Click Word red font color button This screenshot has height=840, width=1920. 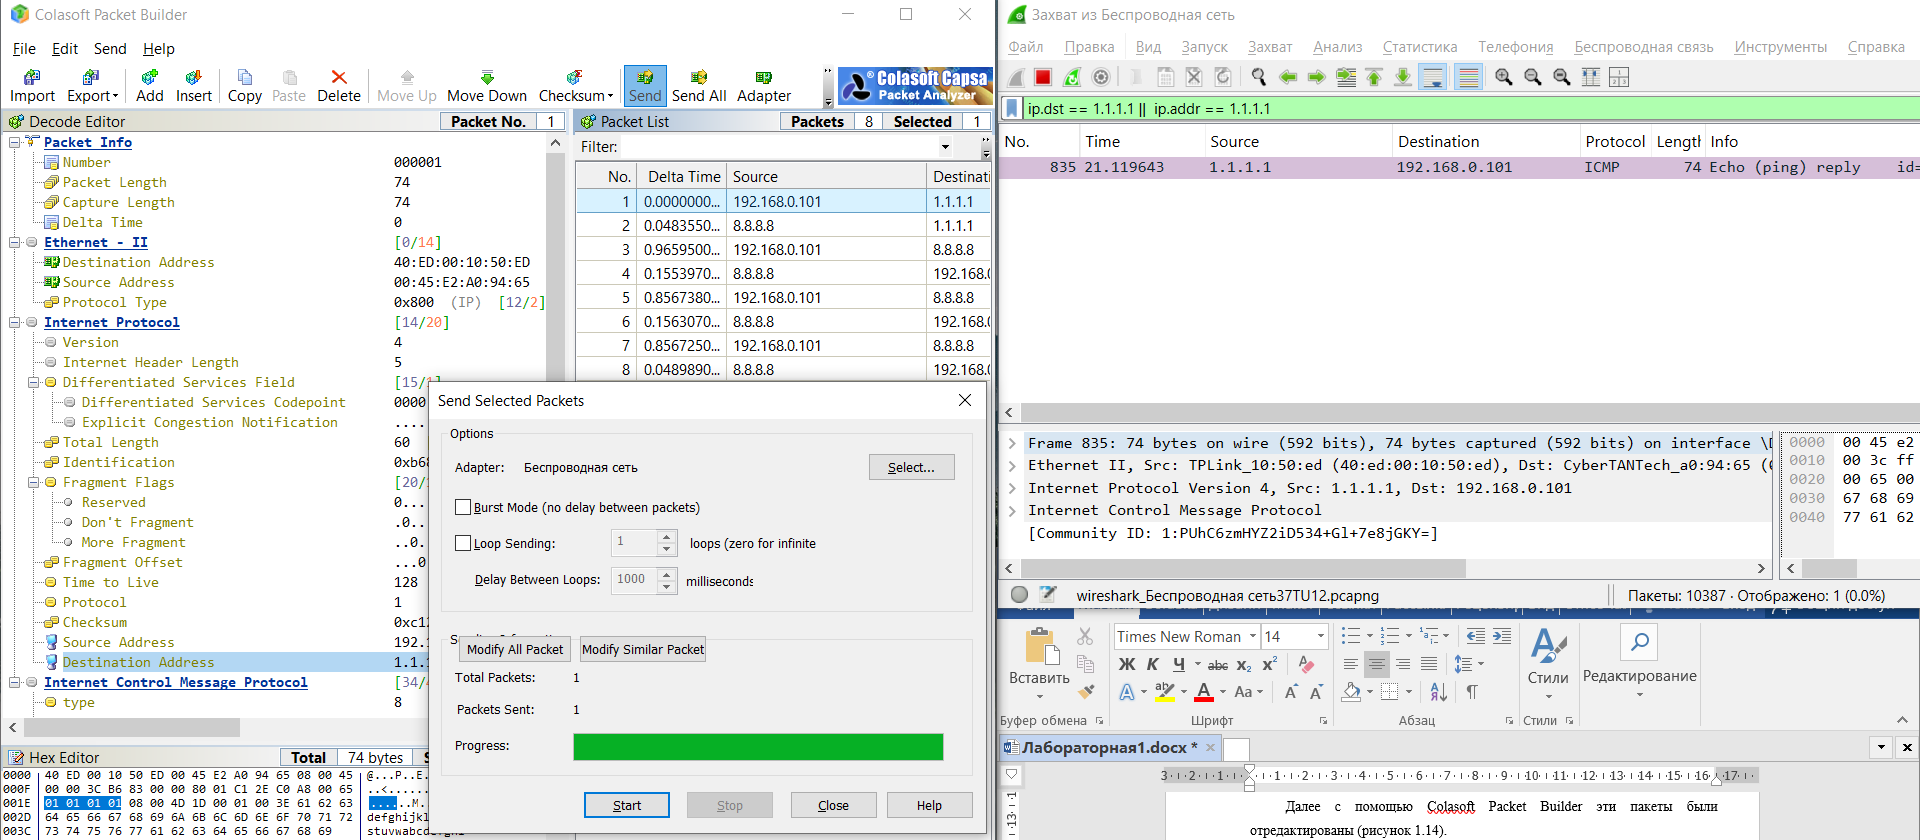click(x=1204, y=692)
